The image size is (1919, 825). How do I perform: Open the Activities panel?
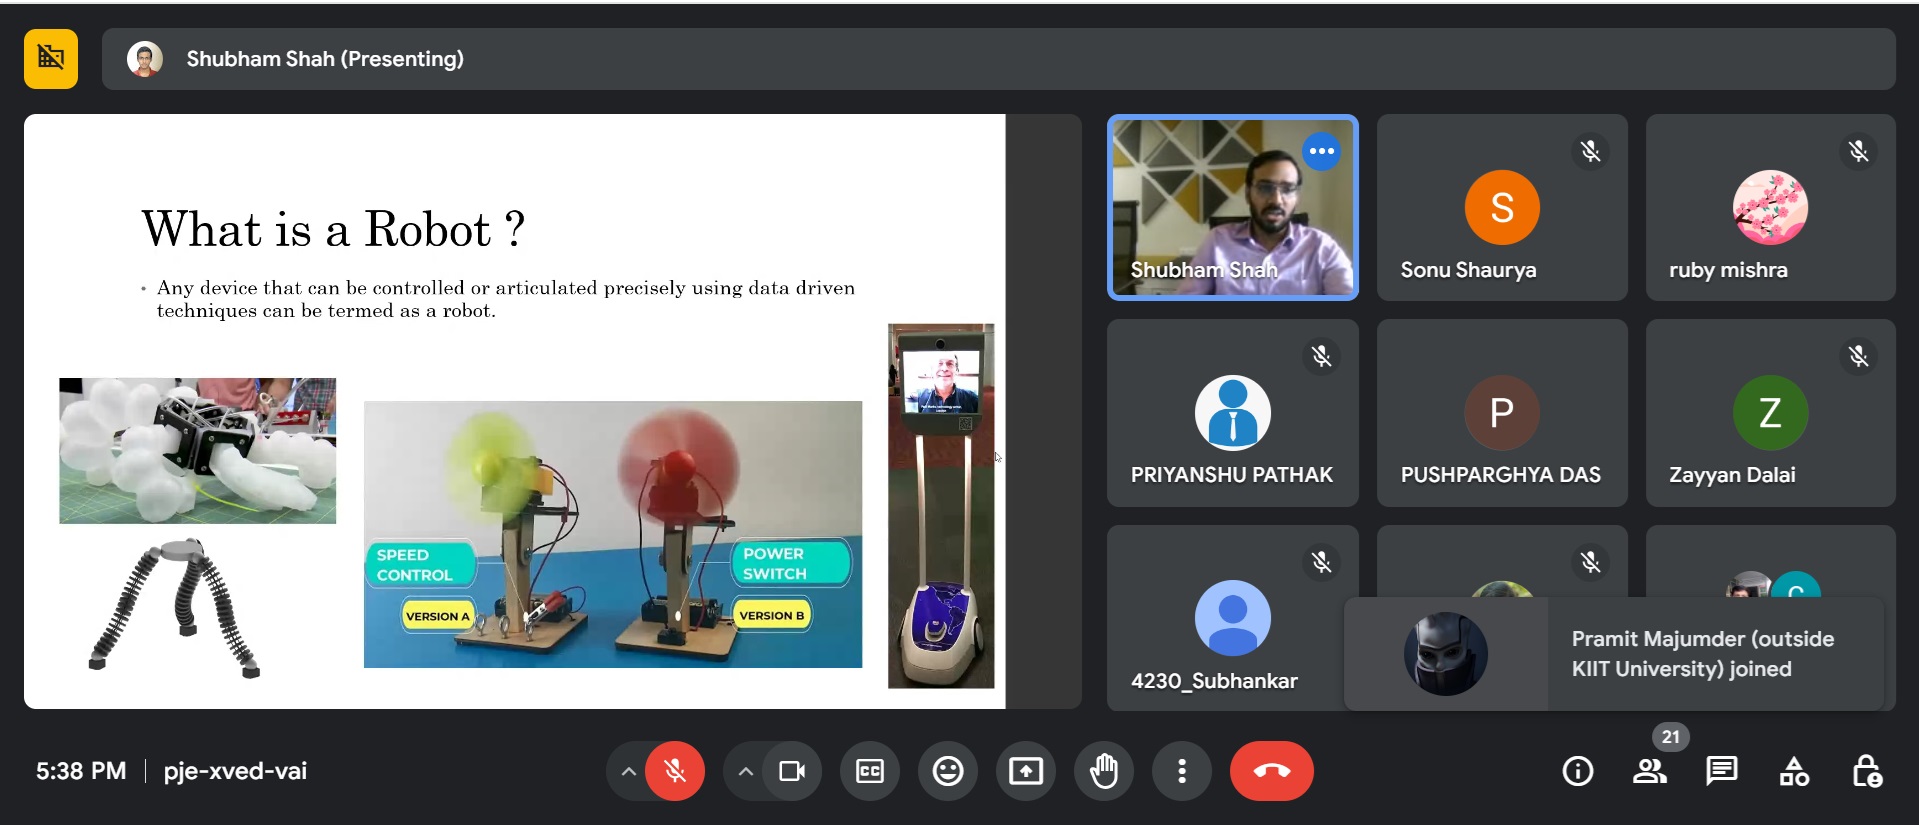[x=1794, y=771]
